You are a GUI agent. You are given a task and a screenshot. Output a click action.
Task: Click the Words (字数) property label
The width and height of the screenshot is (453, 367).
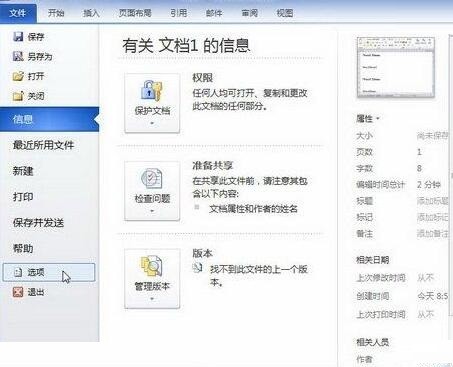coord(365,168)
